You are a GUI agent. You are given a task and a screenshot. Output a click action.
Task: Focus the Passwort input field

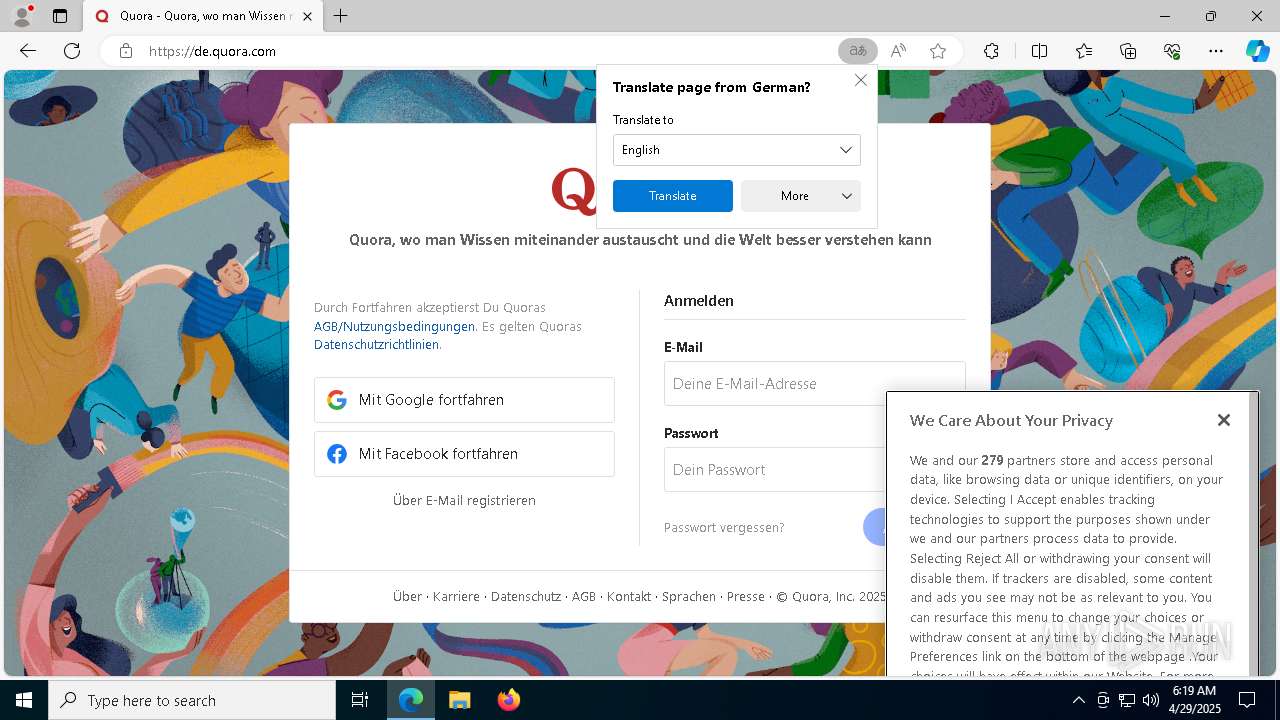click(775, 470)
